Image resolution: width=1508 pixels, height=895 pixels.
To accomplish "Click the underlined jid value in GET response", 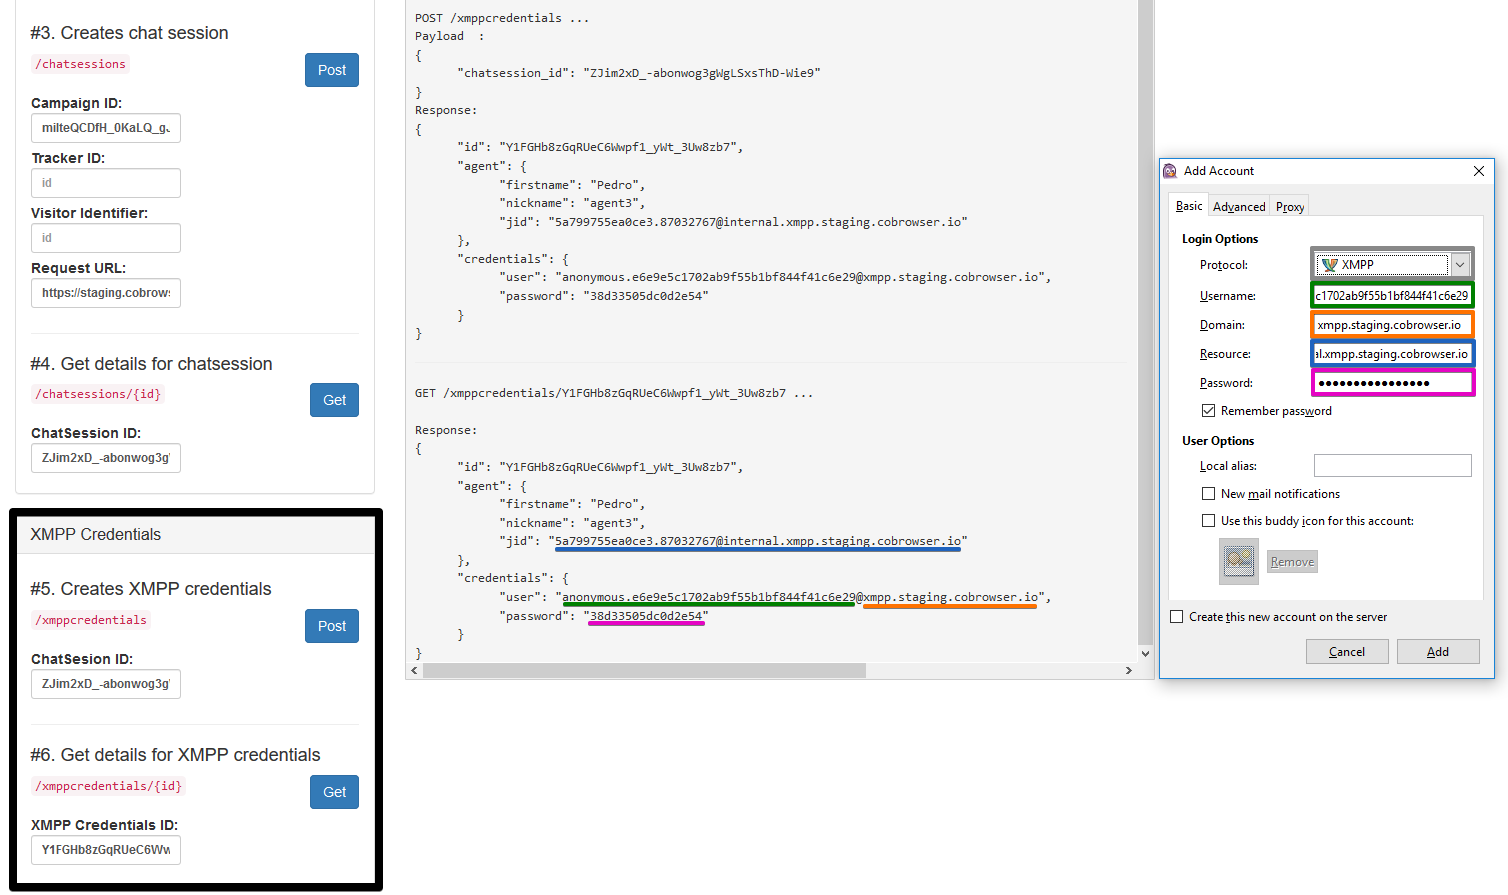I will (758, 541).
